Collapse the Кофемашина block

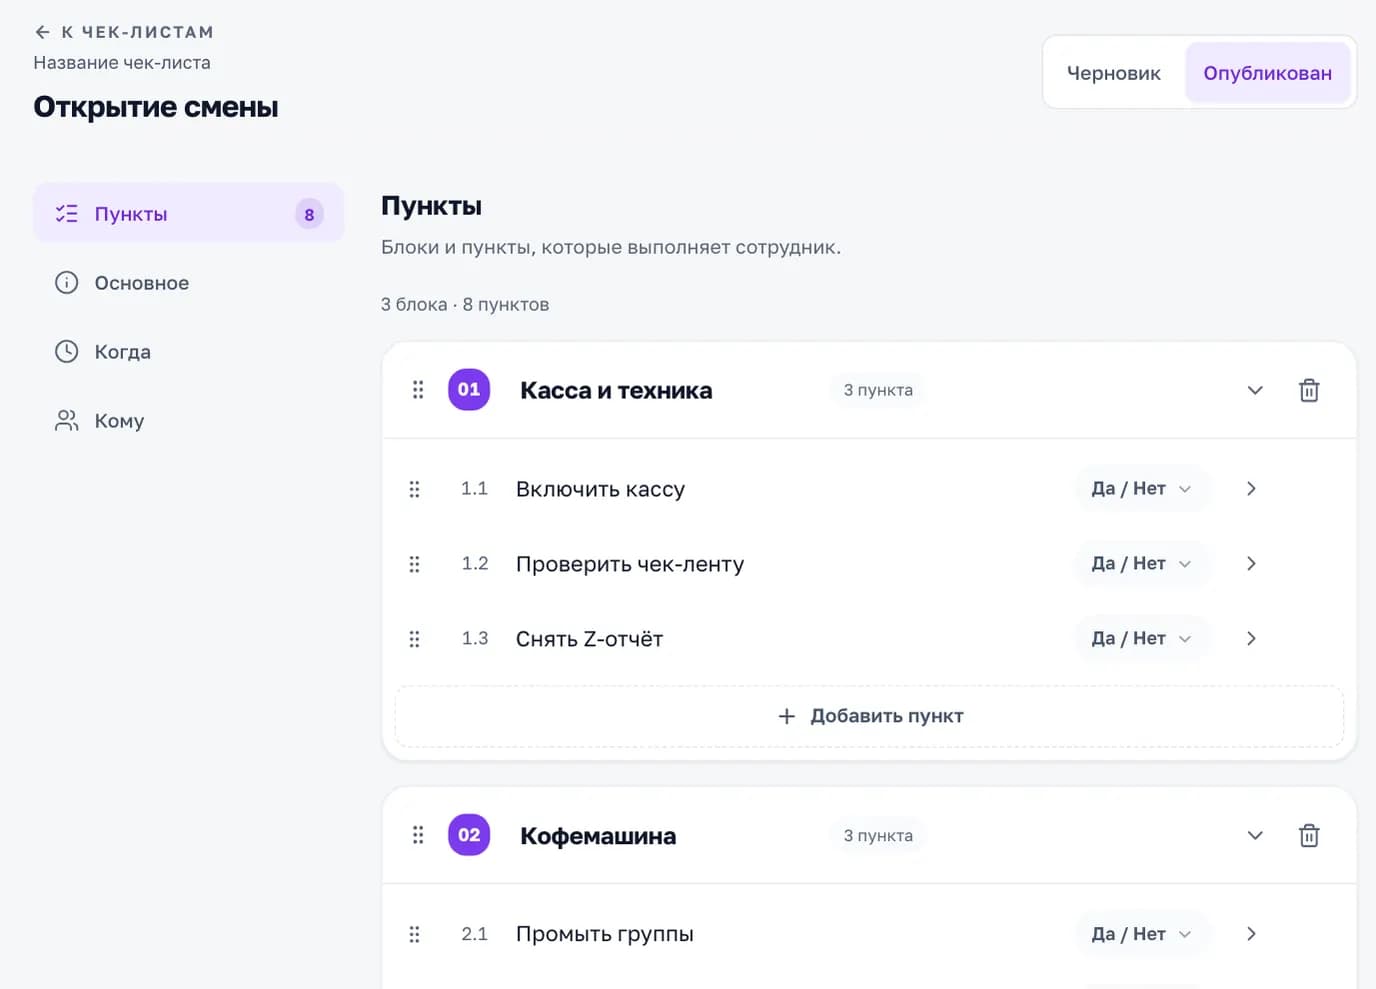pyautogui.click(x=1255, y=835)
